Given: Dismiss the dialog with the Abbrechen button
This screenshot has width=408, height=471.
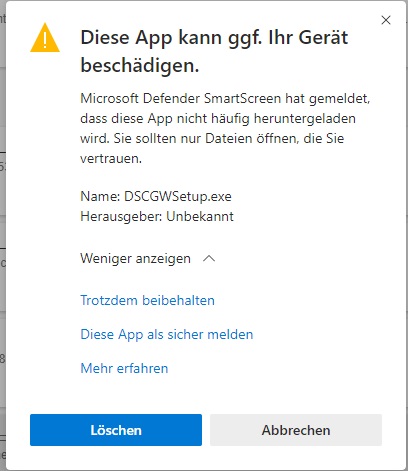Looking at the screenshot, I should pyautogui.click(x=296, y=430).
